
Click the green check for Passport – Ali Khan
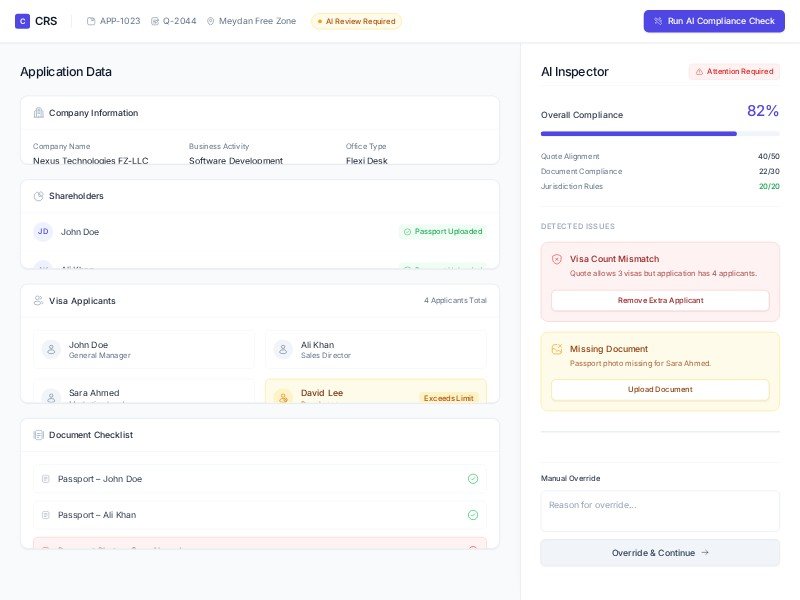pos(473,515)
